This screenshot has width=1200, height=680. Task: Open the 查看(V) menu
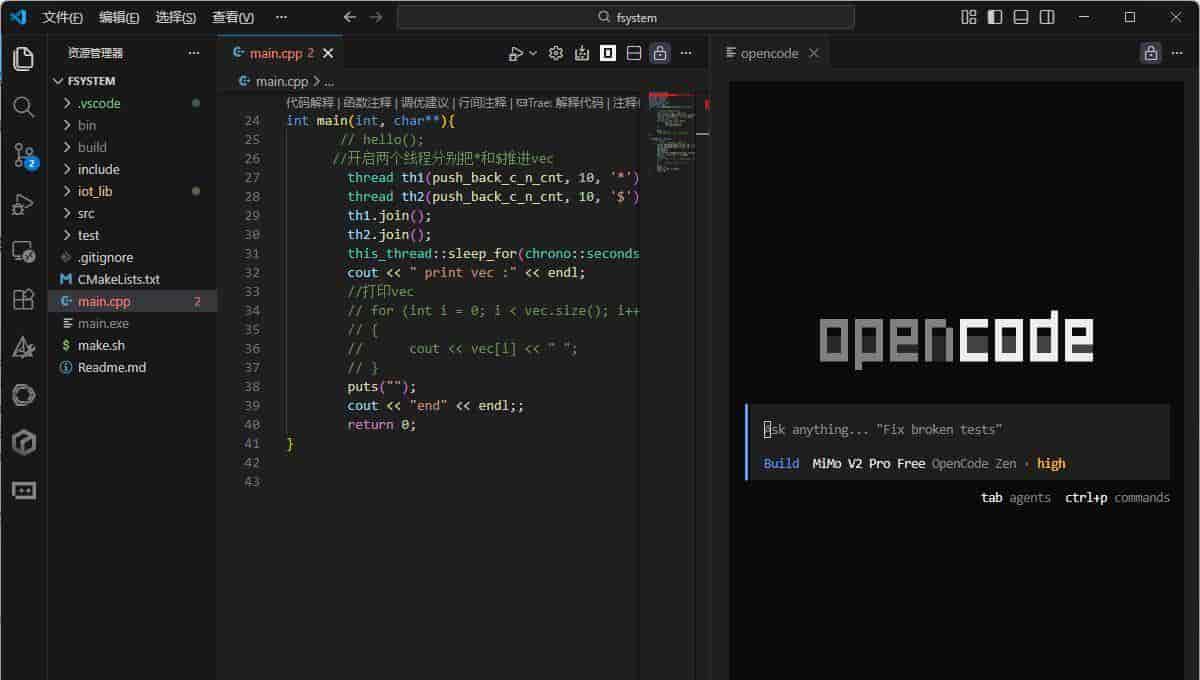tap(229, 17)
